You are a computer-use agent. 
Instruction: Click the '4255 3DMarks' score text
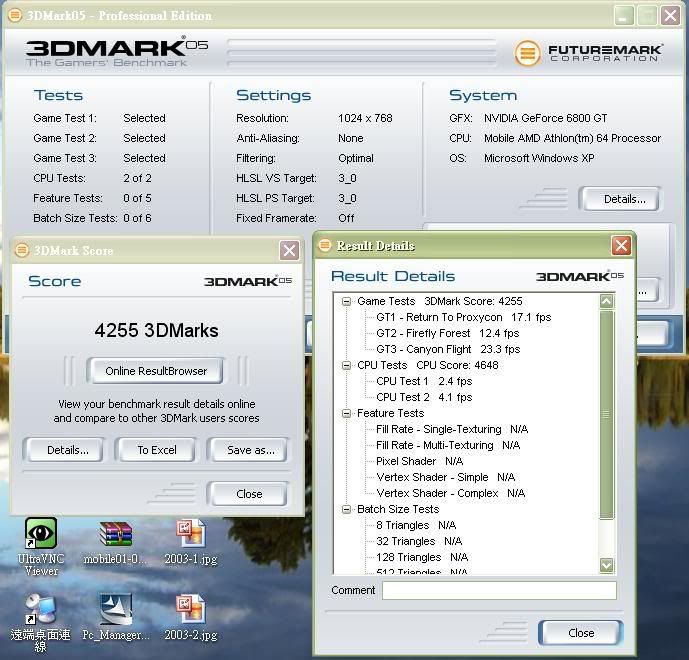tap(156, 330)
